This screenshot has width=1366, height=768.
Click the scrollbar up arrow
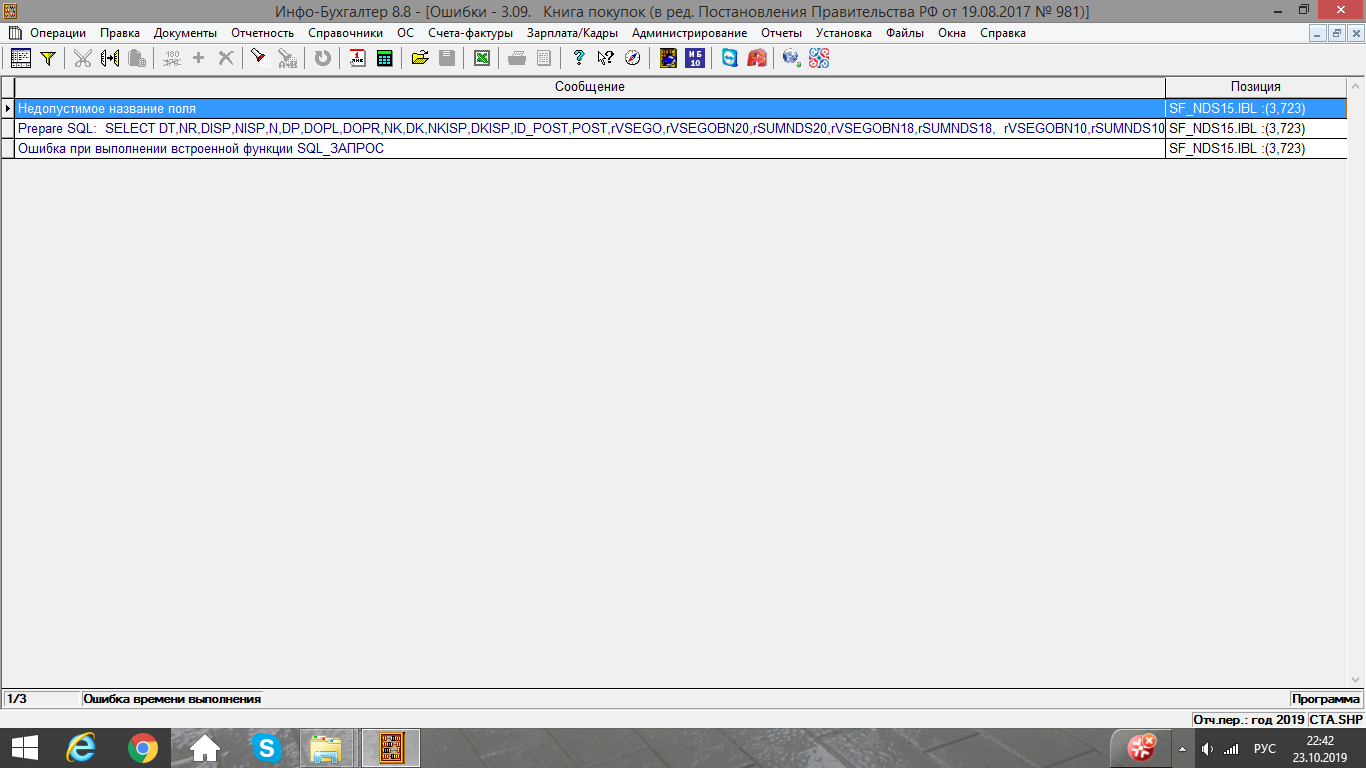(x=1356, y=86)
